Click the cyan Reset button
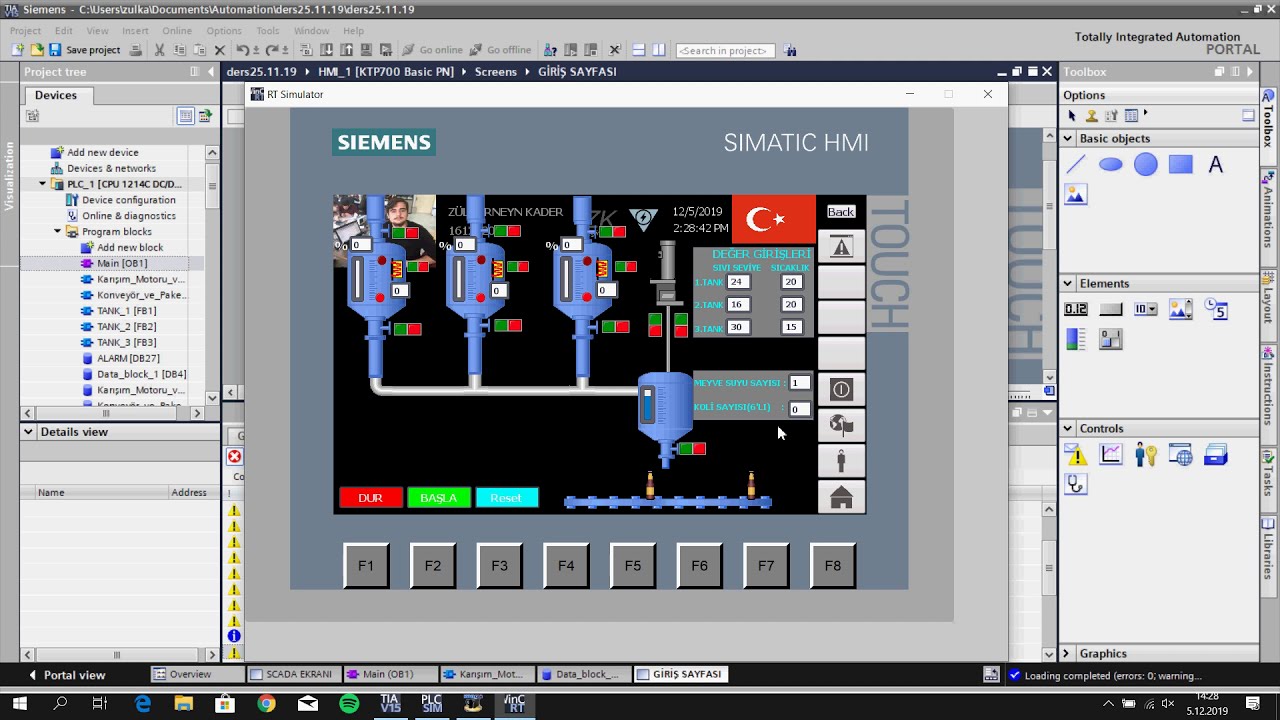This screenshot has width=1280, height=720. (506, 498)
